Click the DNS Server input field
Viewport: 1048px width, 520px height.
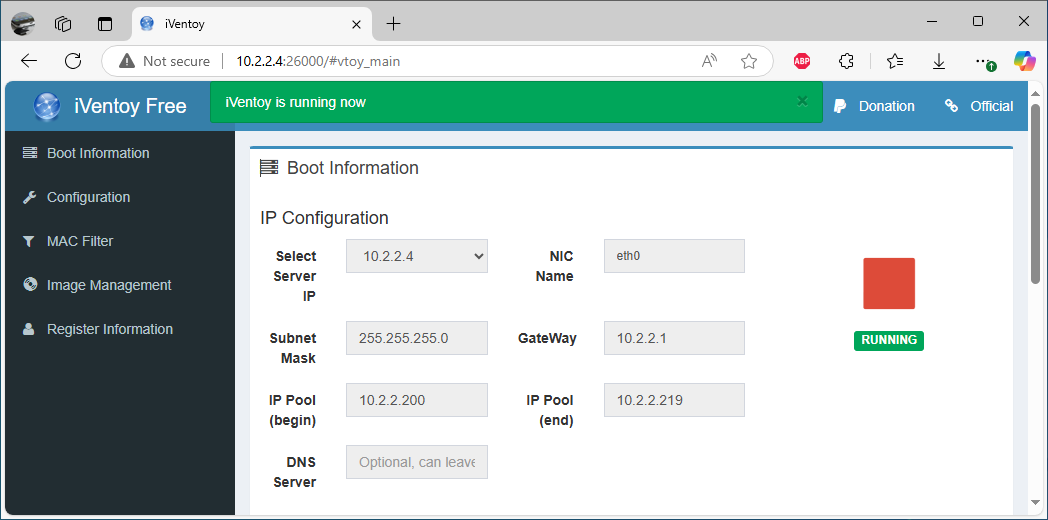point(416,462)
